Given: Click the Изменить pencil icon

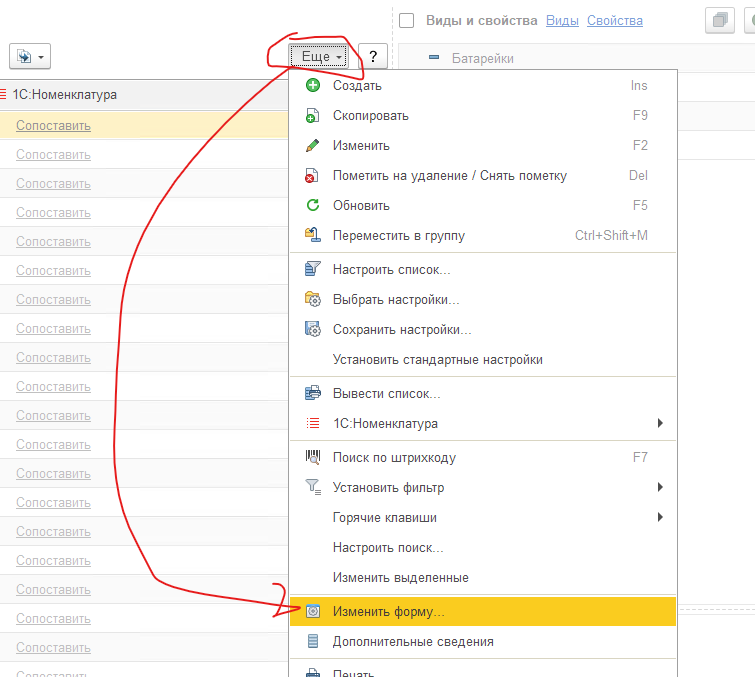Looking at the screenshot, I should point(312,146).
